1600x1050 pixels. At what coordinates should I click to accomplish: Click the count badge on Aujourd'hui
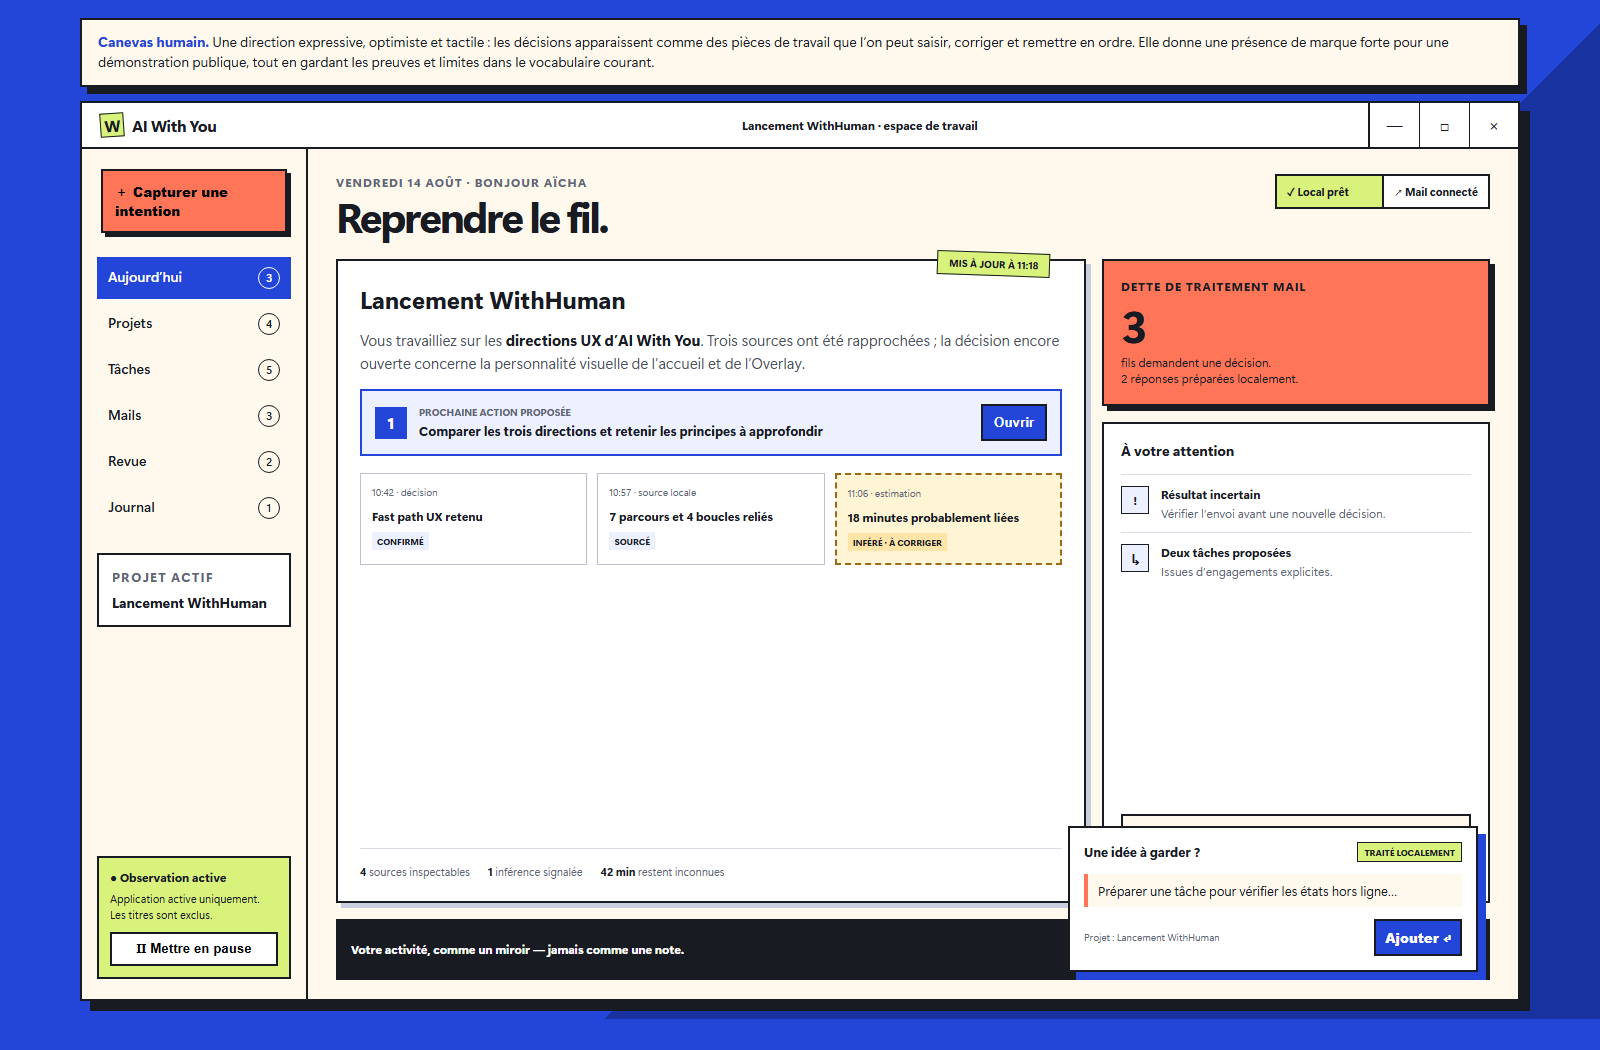[269, 278]
